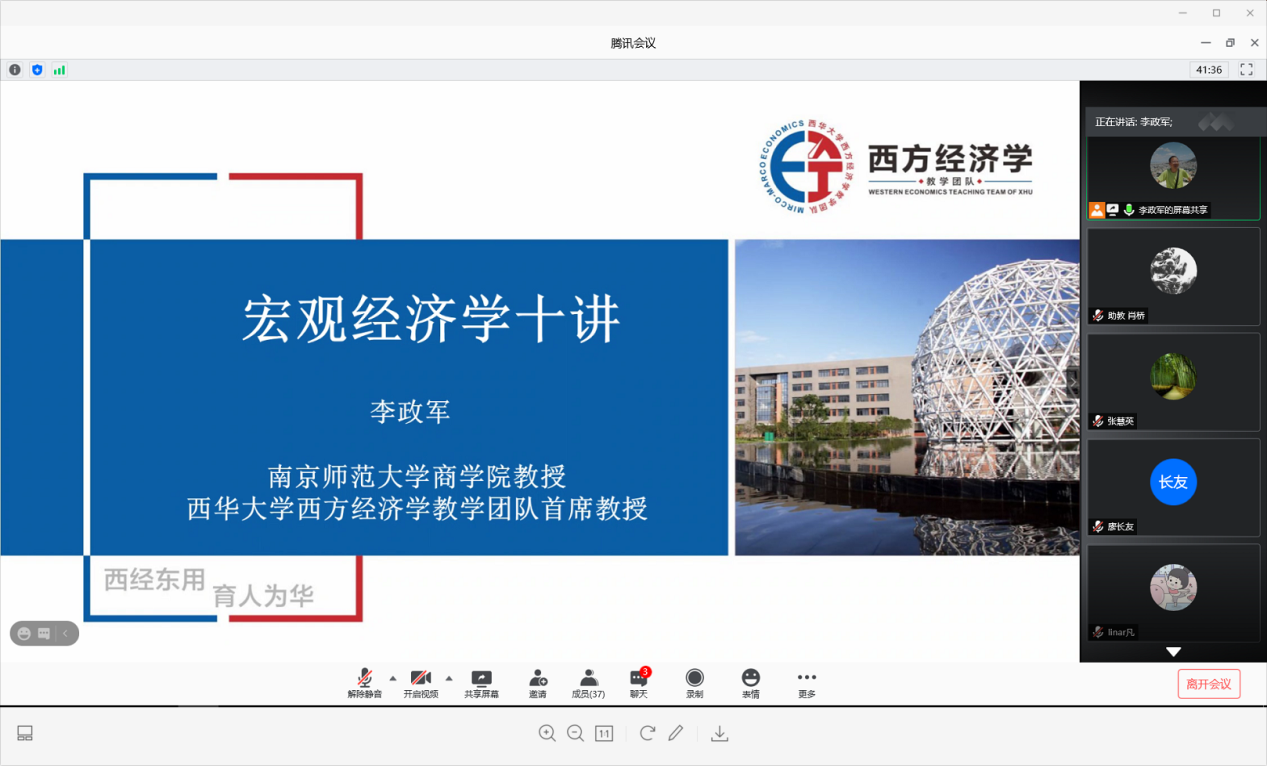
Task: Turn on camera via 开启视频
Action: tap(421, 683)
